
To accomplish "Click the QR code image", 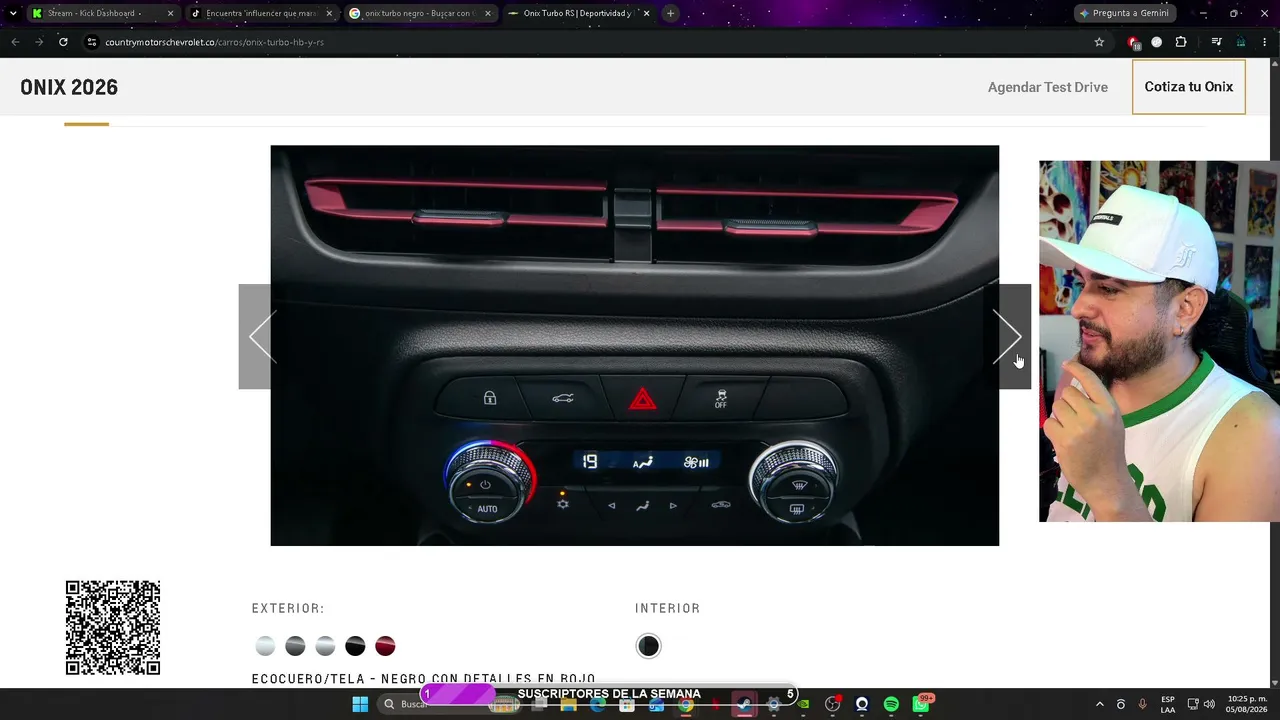I will click(113, 628).
